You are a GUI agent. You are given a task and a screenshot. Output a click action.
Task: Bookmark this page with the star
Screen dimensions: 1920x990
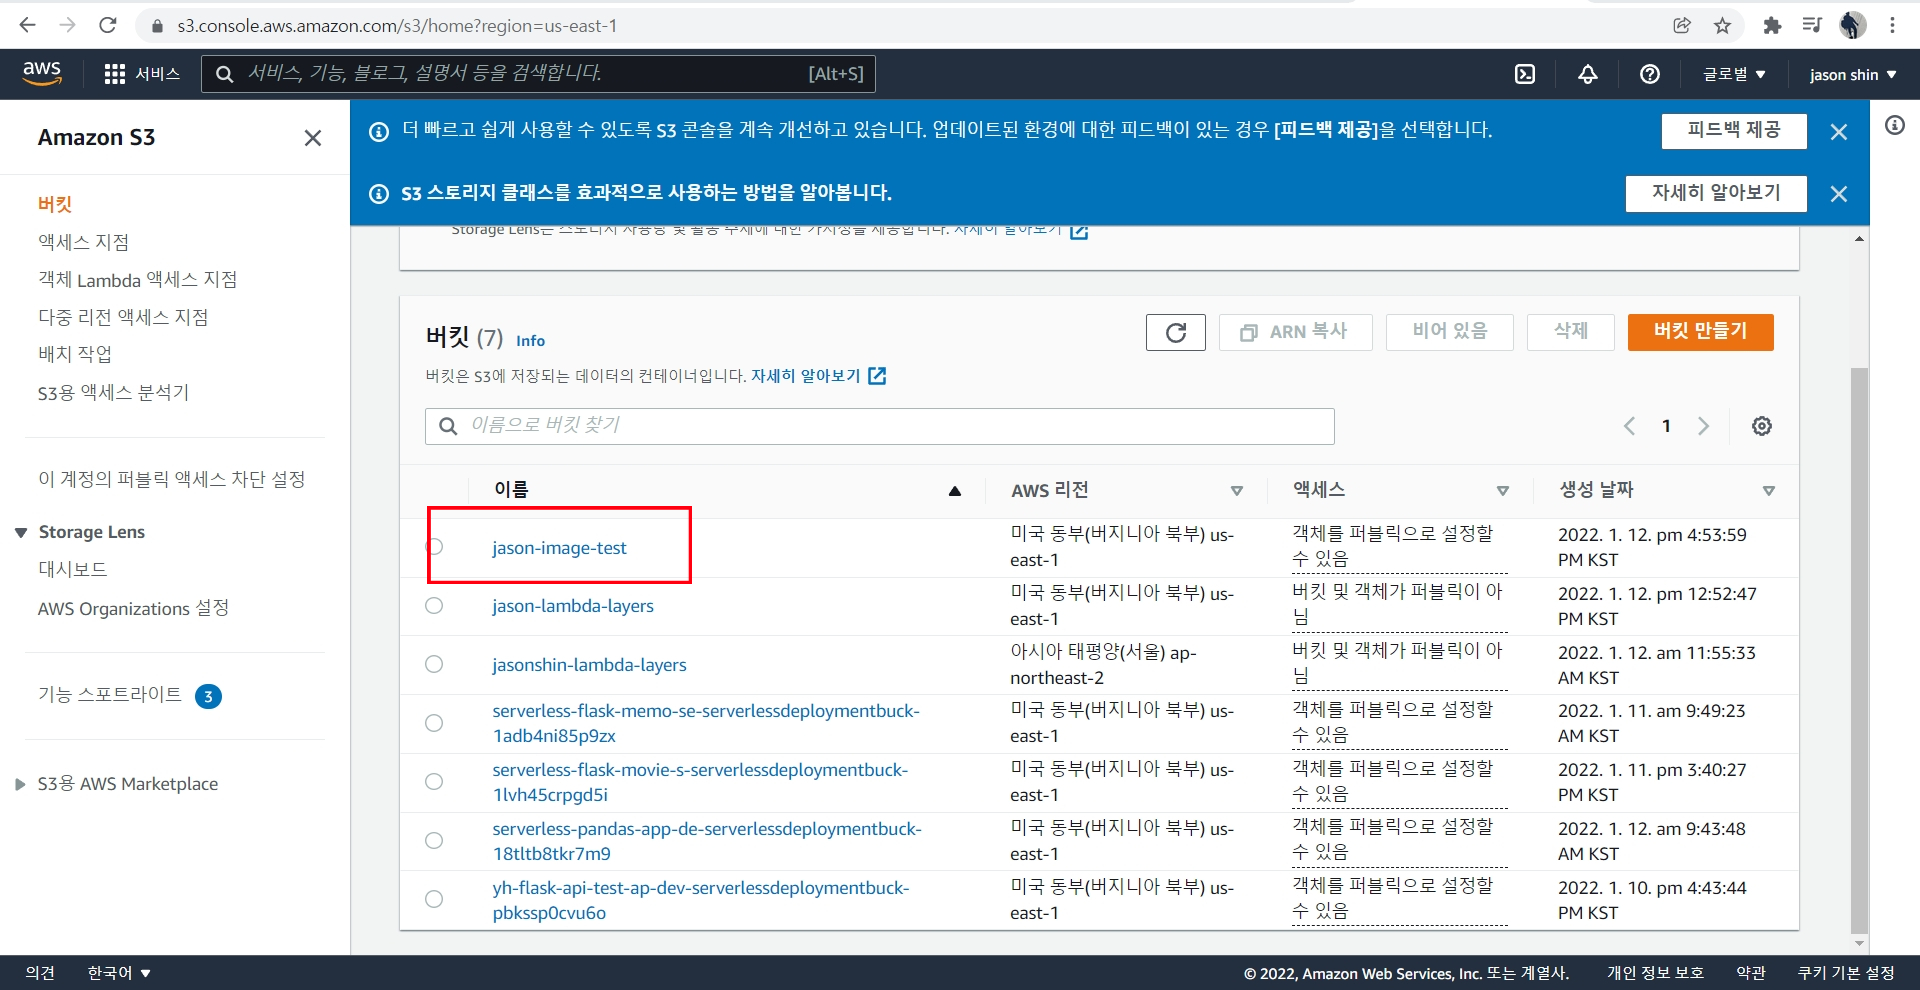(x=1722, y=26)
